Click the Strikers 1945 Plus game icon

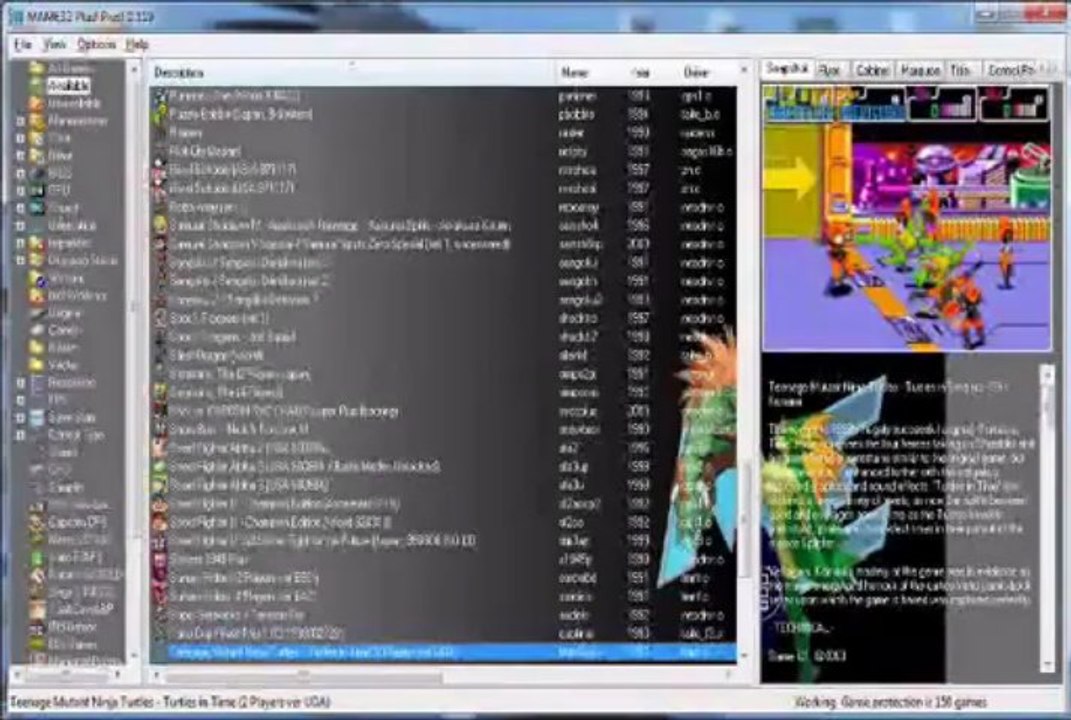160,559
